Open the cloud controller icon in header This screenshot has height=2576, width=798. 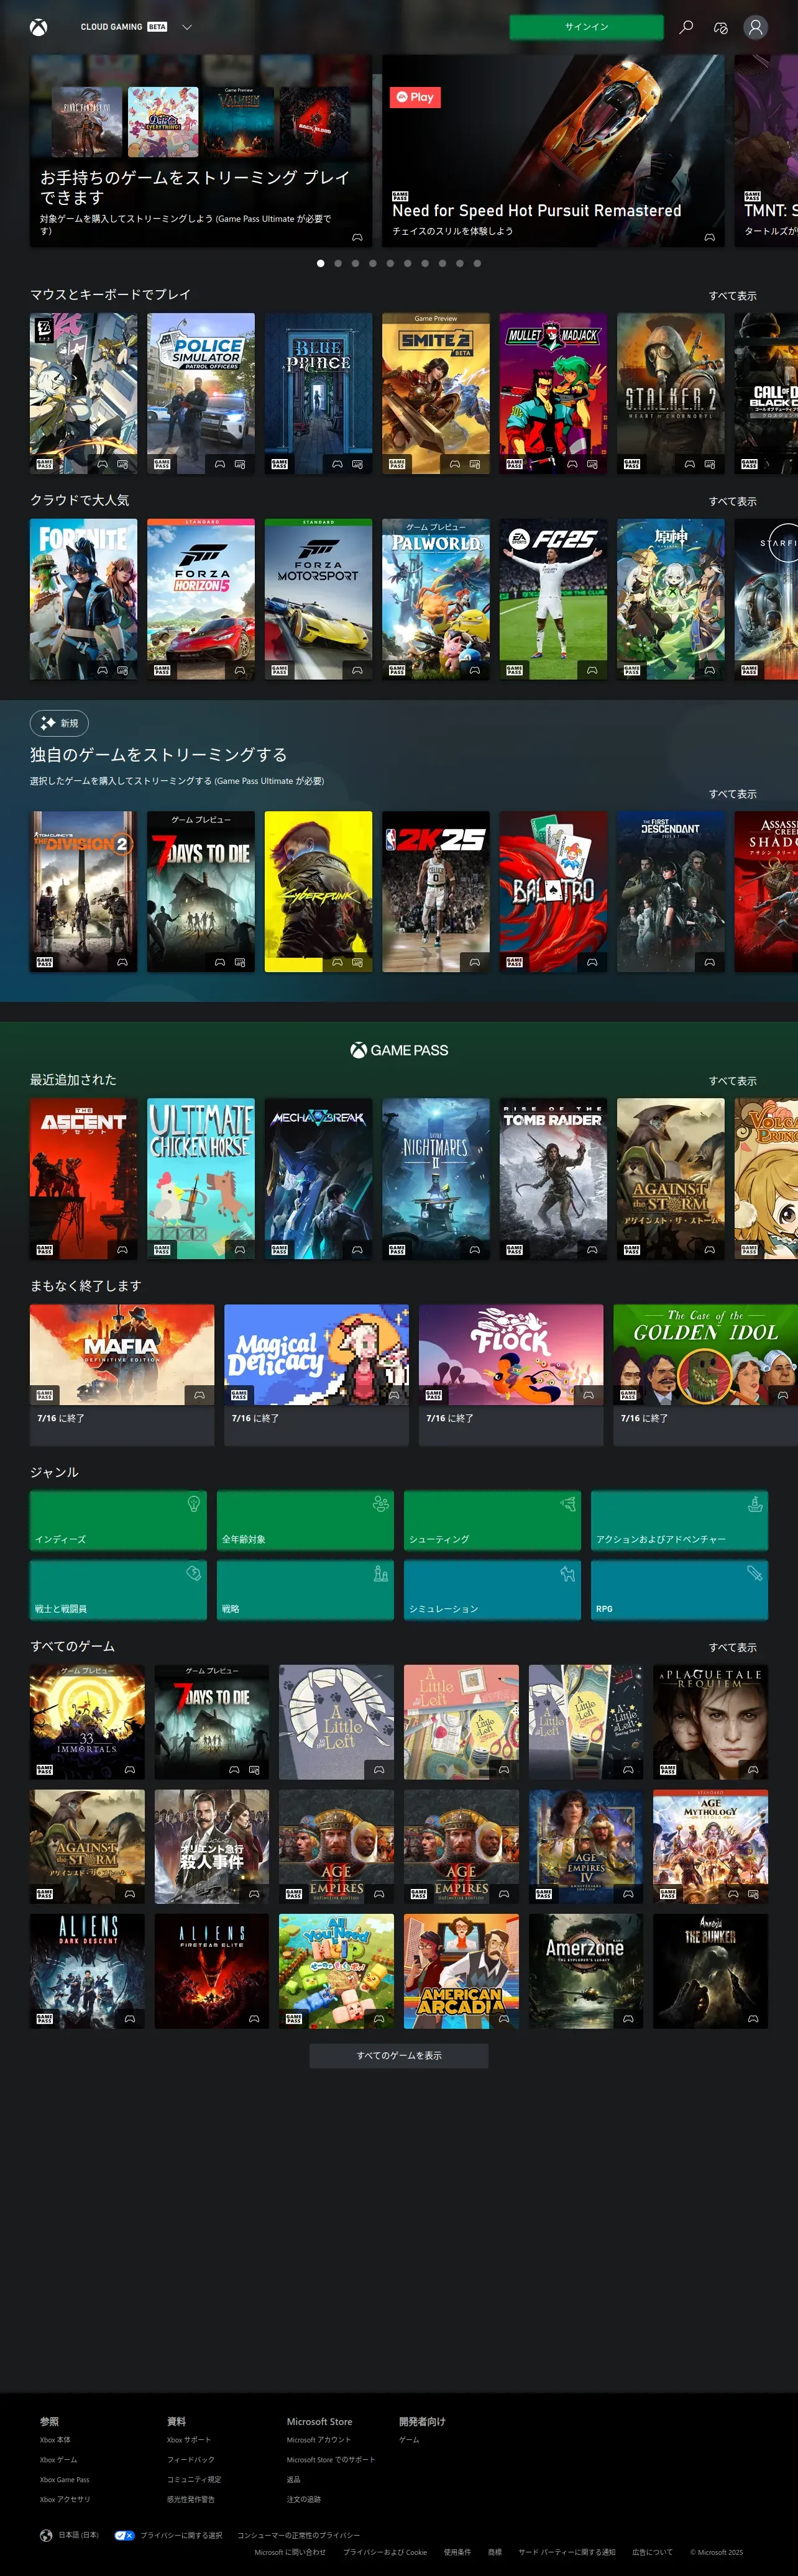coord(720,27)
